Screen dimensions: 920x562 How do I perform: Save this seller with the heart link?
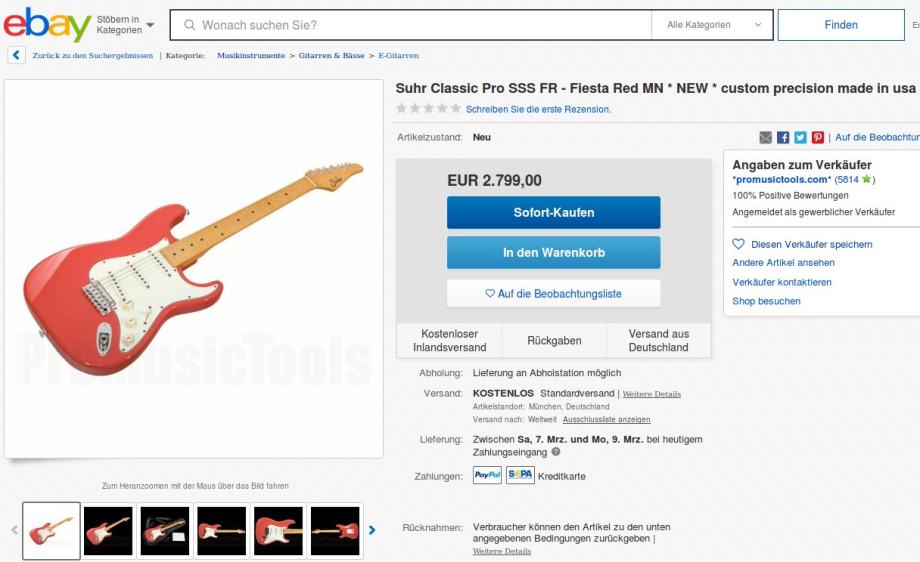(x=802, y=244)
